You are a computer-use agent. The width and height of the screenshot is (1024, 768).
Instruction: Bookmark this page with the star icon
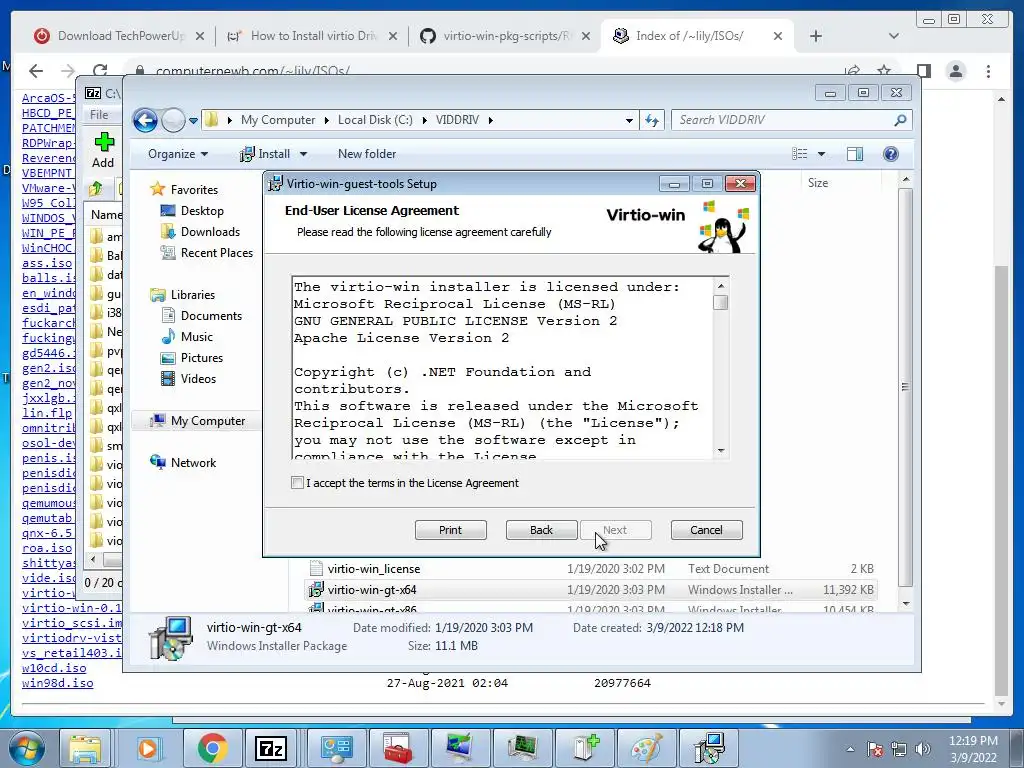884,71
